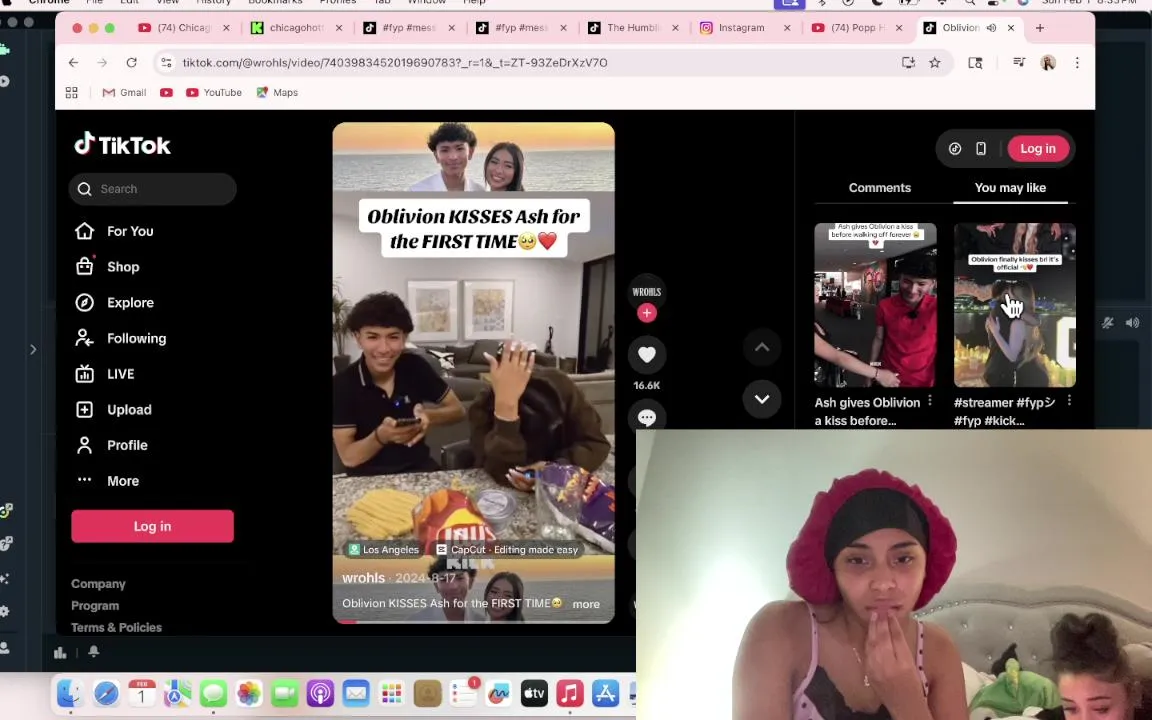This screenshot has width=1152, height=720.
Task: Open Chrome three-dot menu
Action: [x=1077, y=62]
